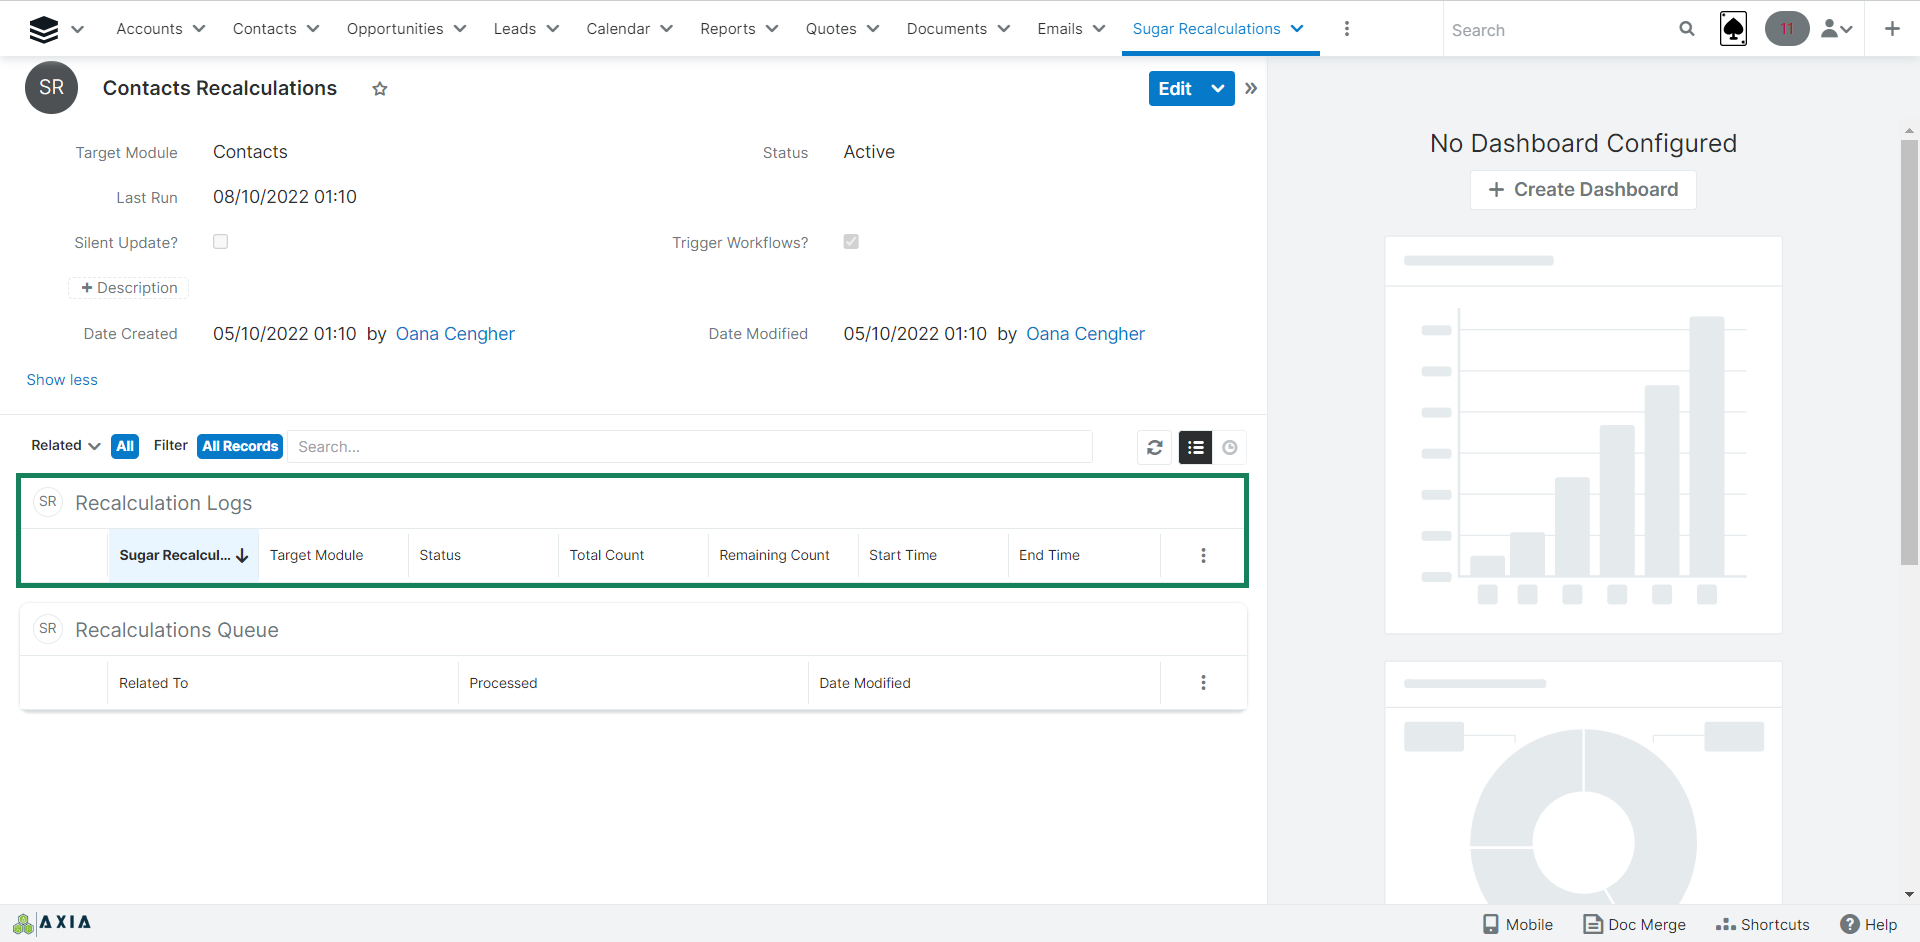Click the search magnifier icon
The width and height of the screenshot is (1920, 942).
(x=1687, y=29)
